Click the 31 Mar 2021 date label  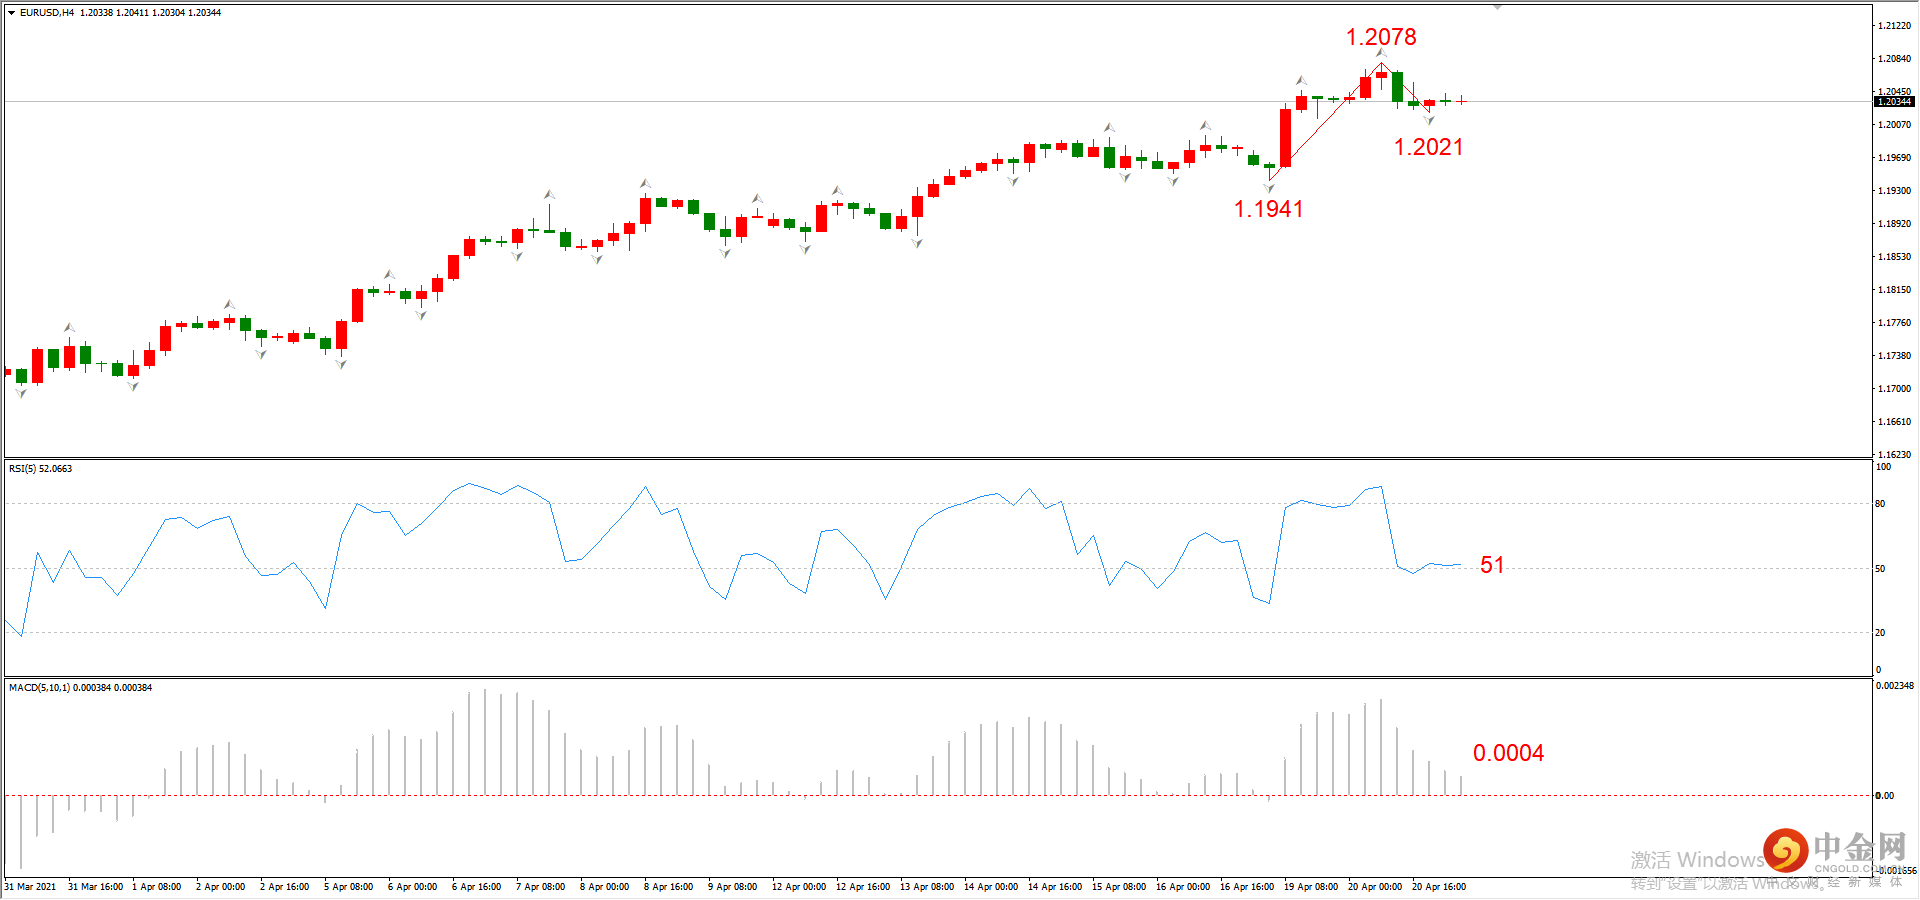point(30,887)
